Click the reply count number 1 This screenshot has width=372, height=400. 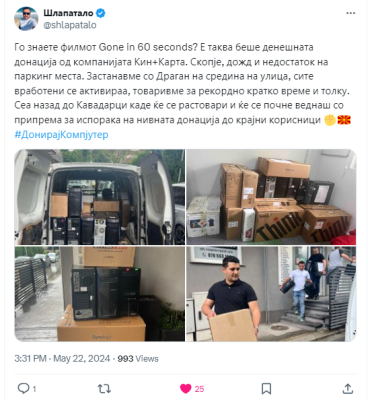coord(34,389)
